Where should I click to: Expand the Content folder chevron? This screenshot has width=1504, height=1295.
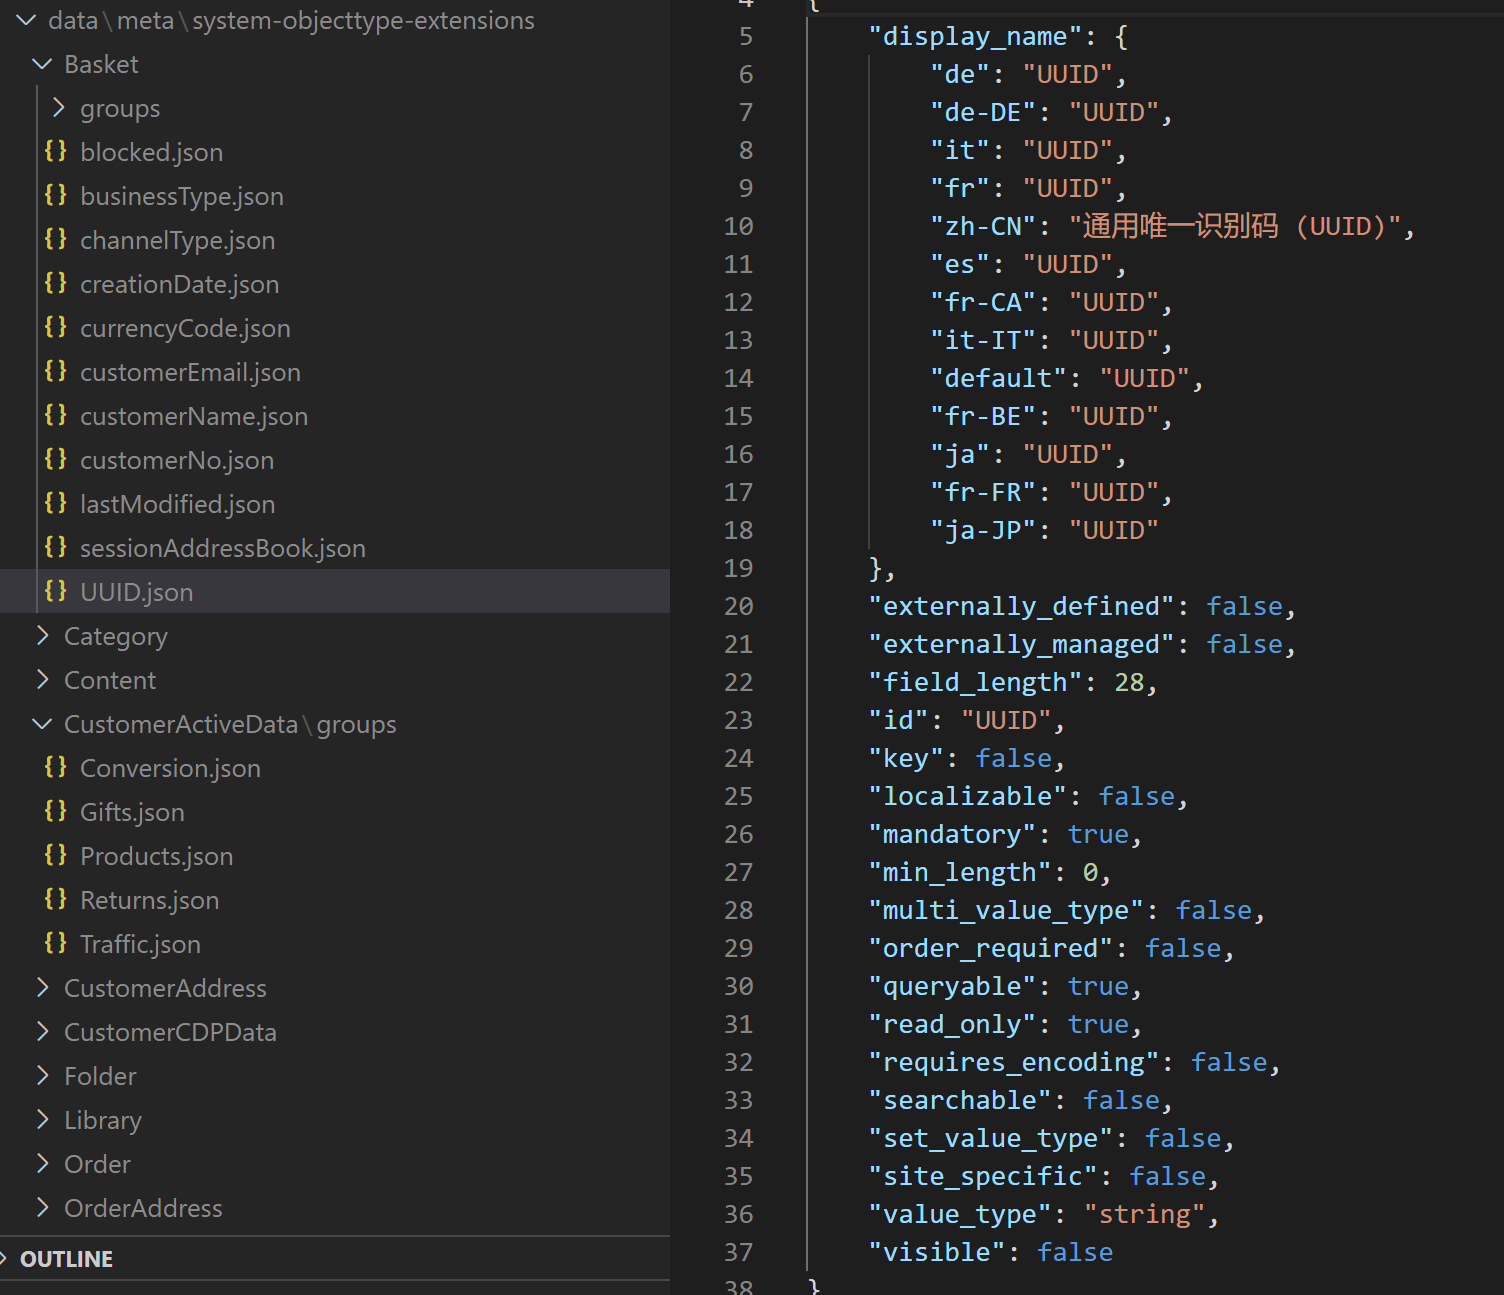[42, 679]
